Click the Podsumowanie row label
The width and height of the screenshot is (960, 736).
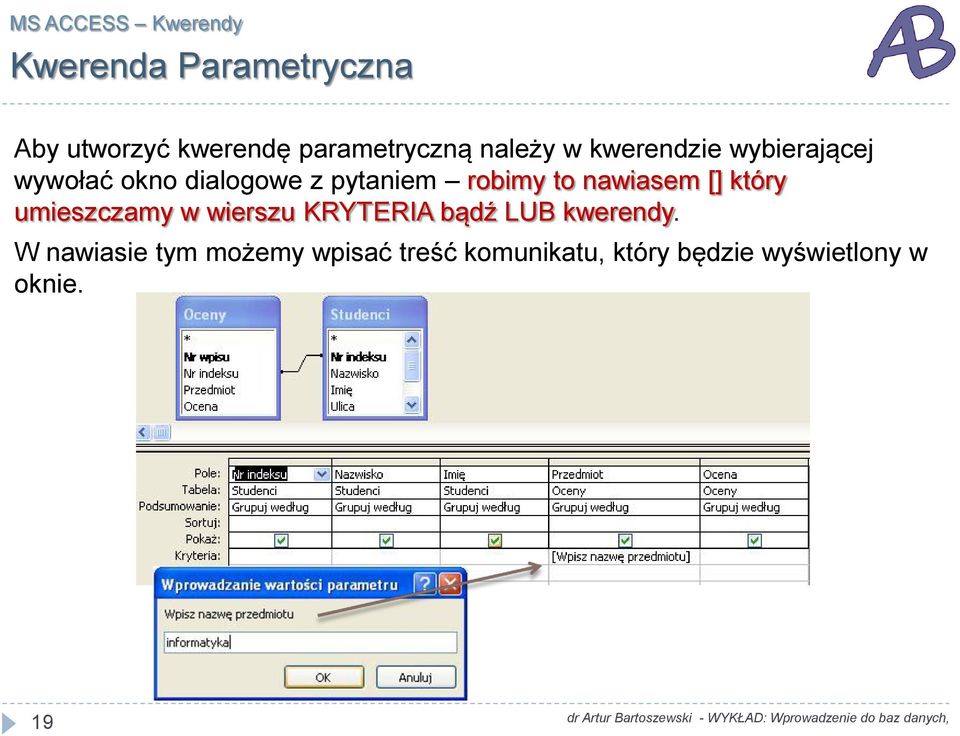(179, 506)
